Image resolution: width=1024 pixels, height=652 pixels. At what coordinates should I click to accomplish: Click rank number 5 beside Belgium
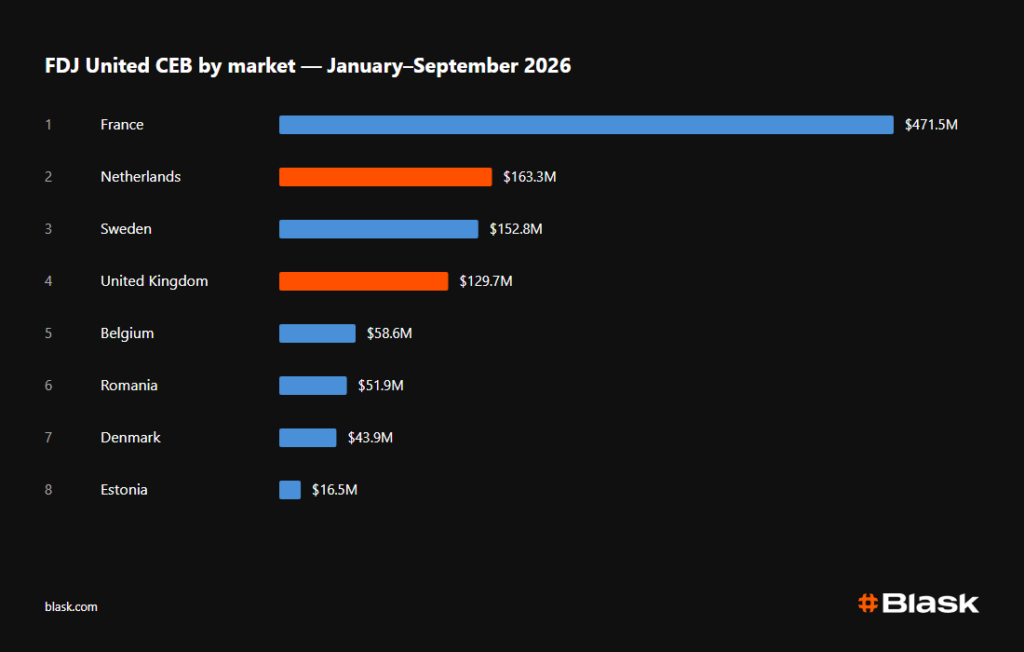click(48, 334)
